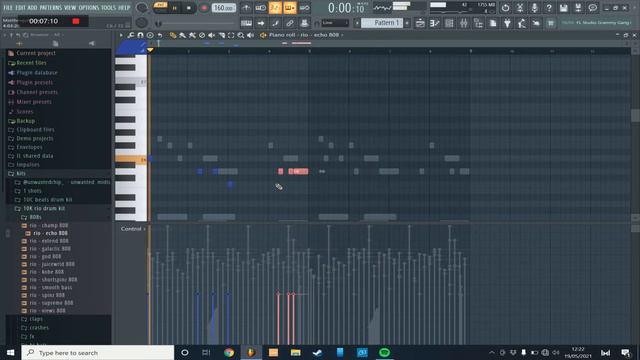This screenshot has width=640, height=360.
Task: Open the content library chat icon
Action: point(593,8)
